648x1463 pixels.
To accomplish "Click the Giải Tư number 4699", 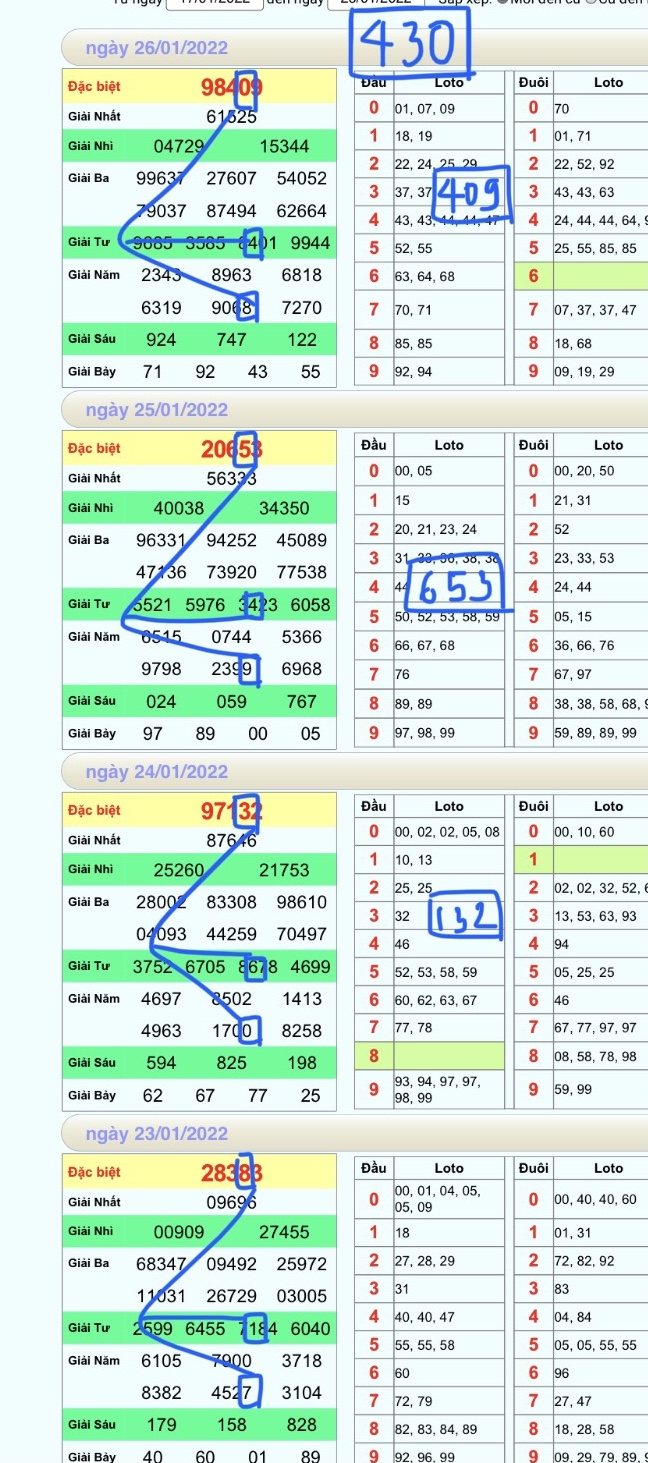I will [x=310, y=966].
